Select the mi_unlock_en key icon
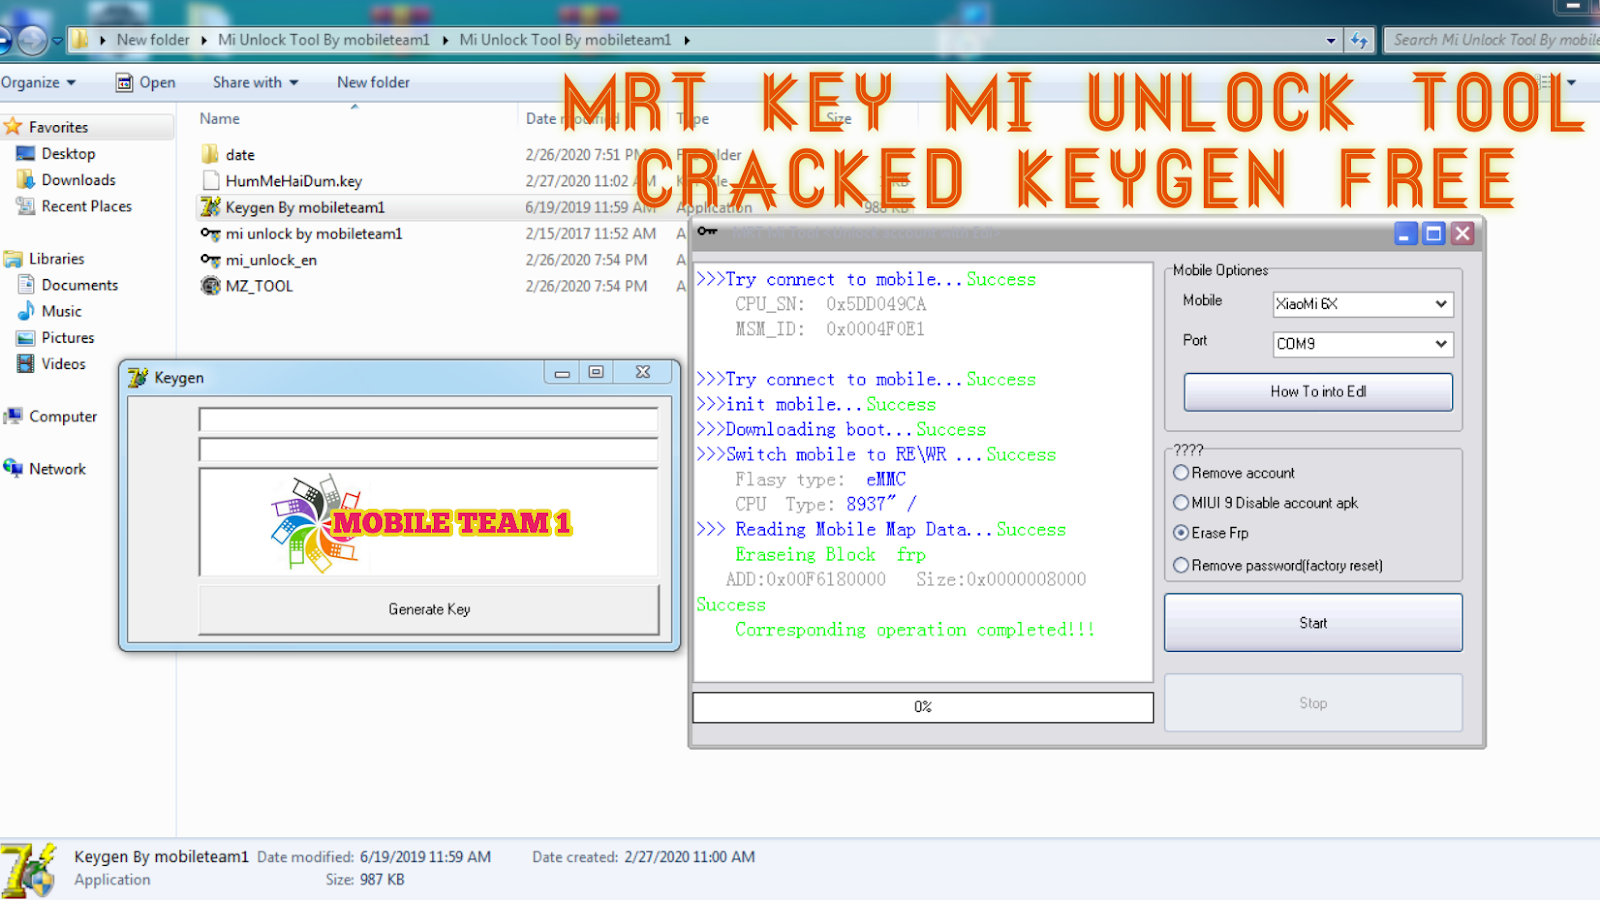The height and width of the screenshot is (900, 1600). pos(210,260)
